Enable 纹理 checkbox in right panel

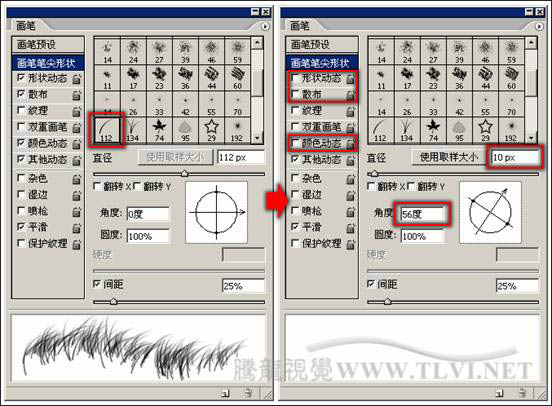tap(295, 110)
